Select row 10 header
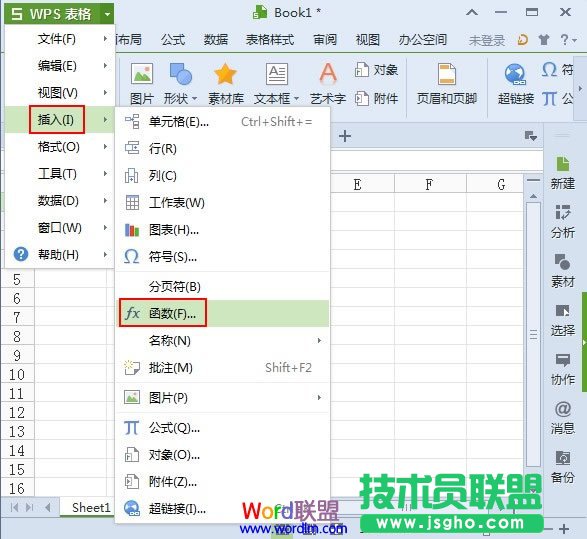 [17, 374]
